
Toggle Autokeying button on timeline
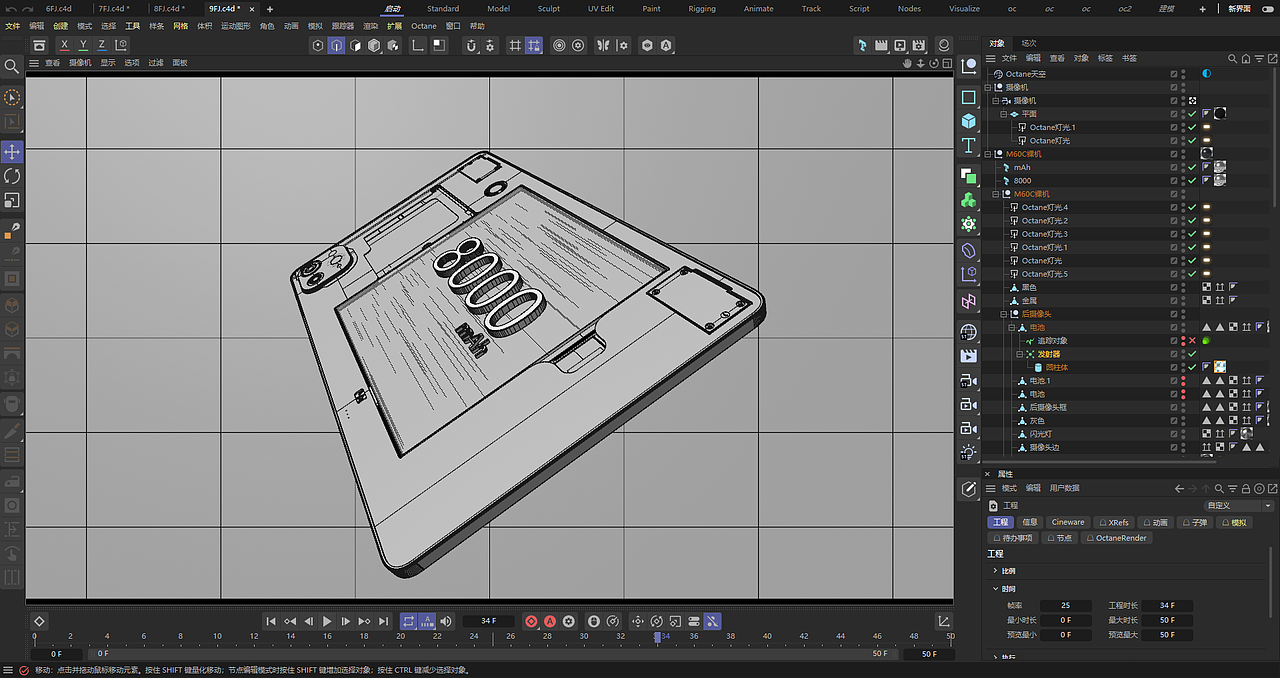(x=549, y=621)
